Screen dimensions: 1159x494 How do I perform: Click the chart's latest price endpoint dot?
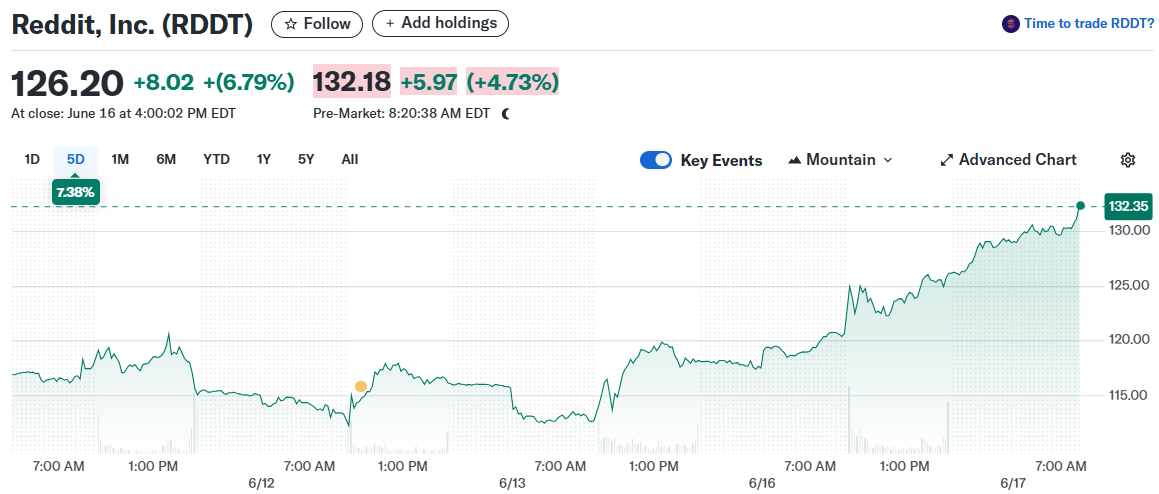pyautogui.click(x=1081, y=206)
